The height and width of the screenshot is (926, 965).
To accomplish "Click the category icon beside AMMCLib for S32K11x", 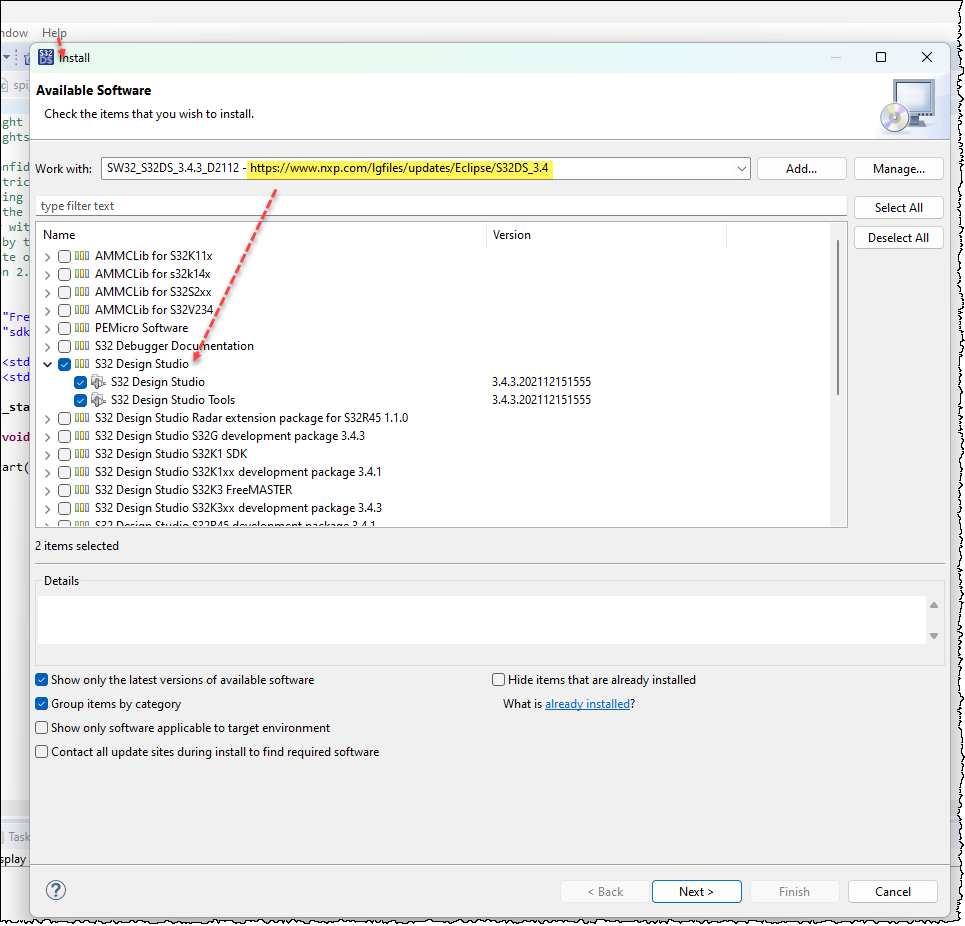I will click(x=83, y=255).
